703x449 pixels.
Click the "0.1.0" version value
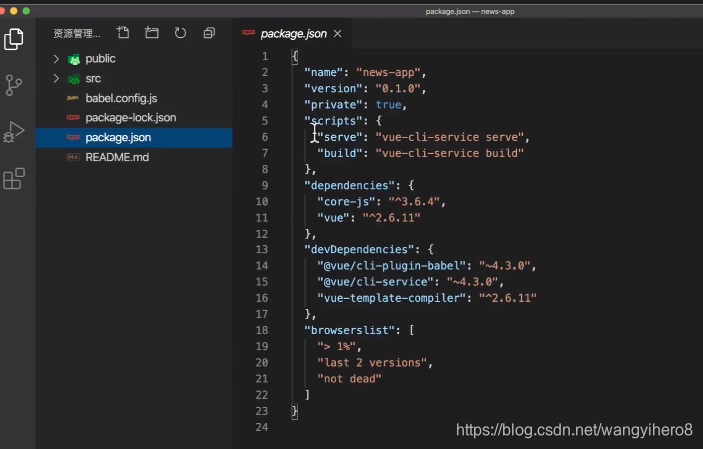tap(398, 88)
